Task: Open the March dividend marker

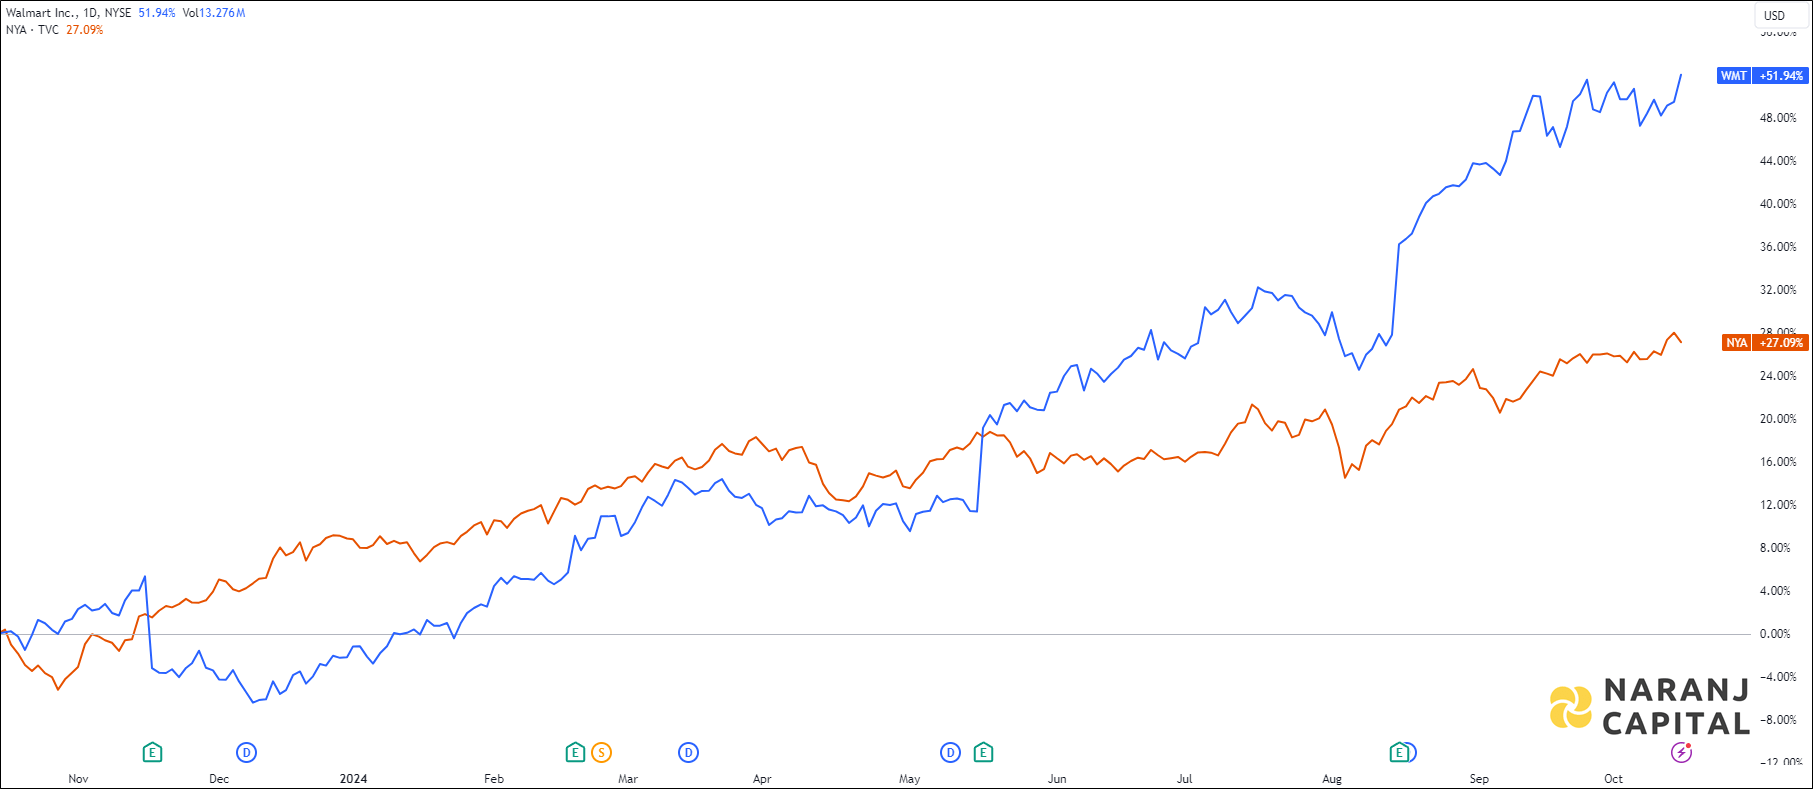Action: [x=688, y=752]
